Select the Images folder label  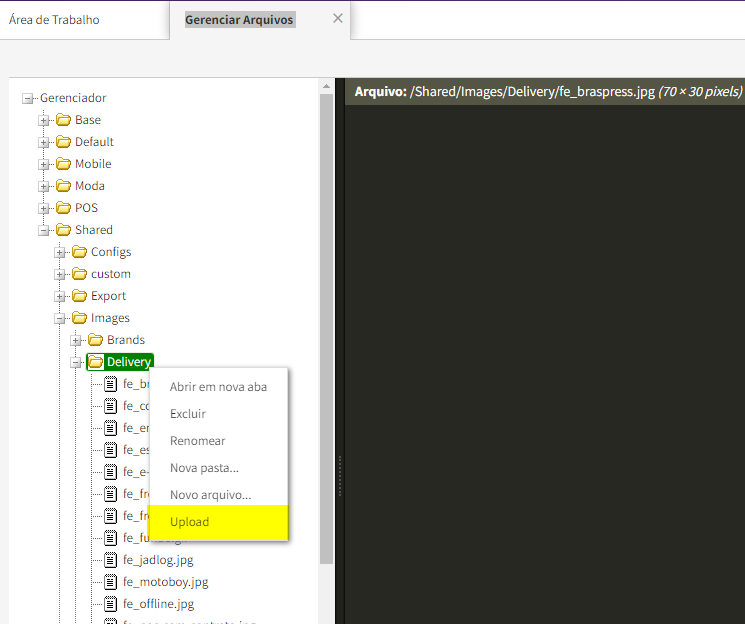(110, 318)
